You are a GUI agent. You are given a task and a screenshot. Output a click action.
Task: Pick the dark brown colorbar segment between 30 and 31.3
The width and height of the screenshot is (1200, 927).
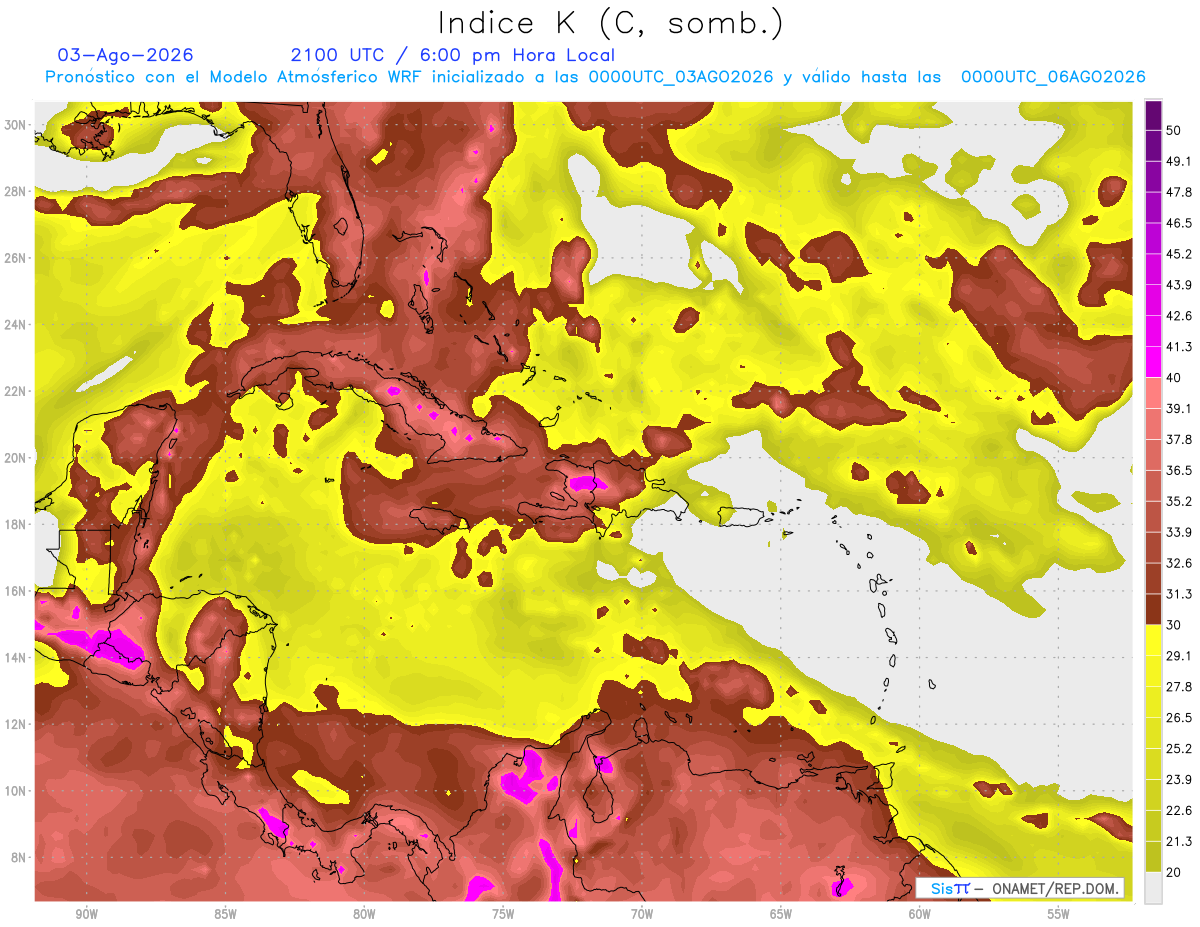[x=1153, y=609]
